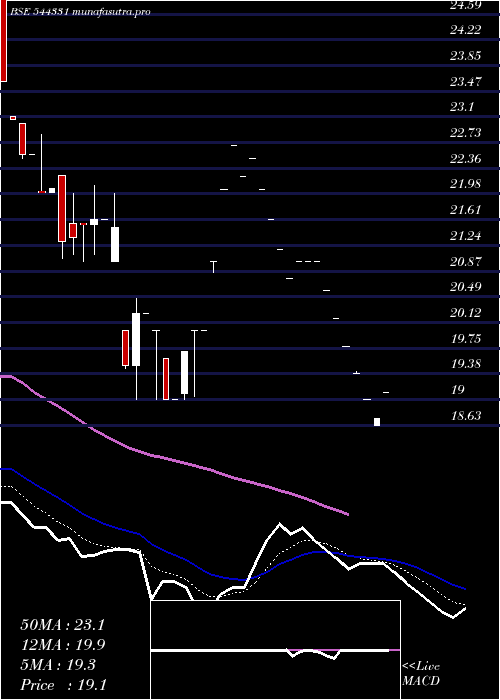The image size is (500, 700).
Task: Click the 19.38 price axis label
Action: (466, 364)
